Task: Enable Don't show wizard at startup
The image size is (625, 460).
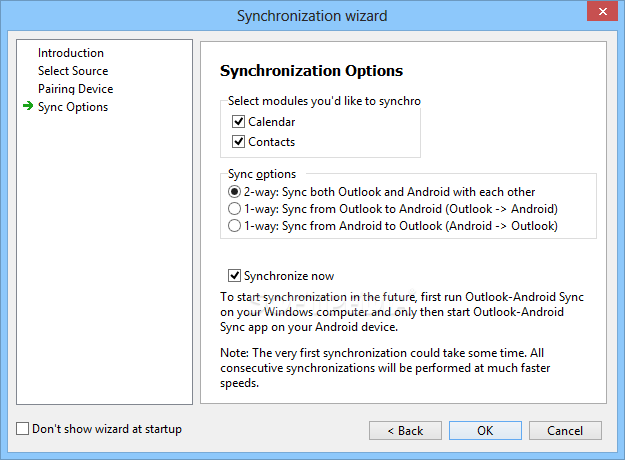Action: coord(22,429)
